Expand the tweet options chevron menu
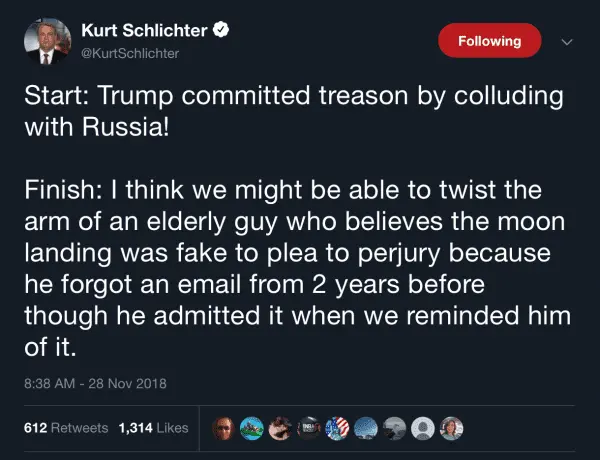 pos(567,42)
